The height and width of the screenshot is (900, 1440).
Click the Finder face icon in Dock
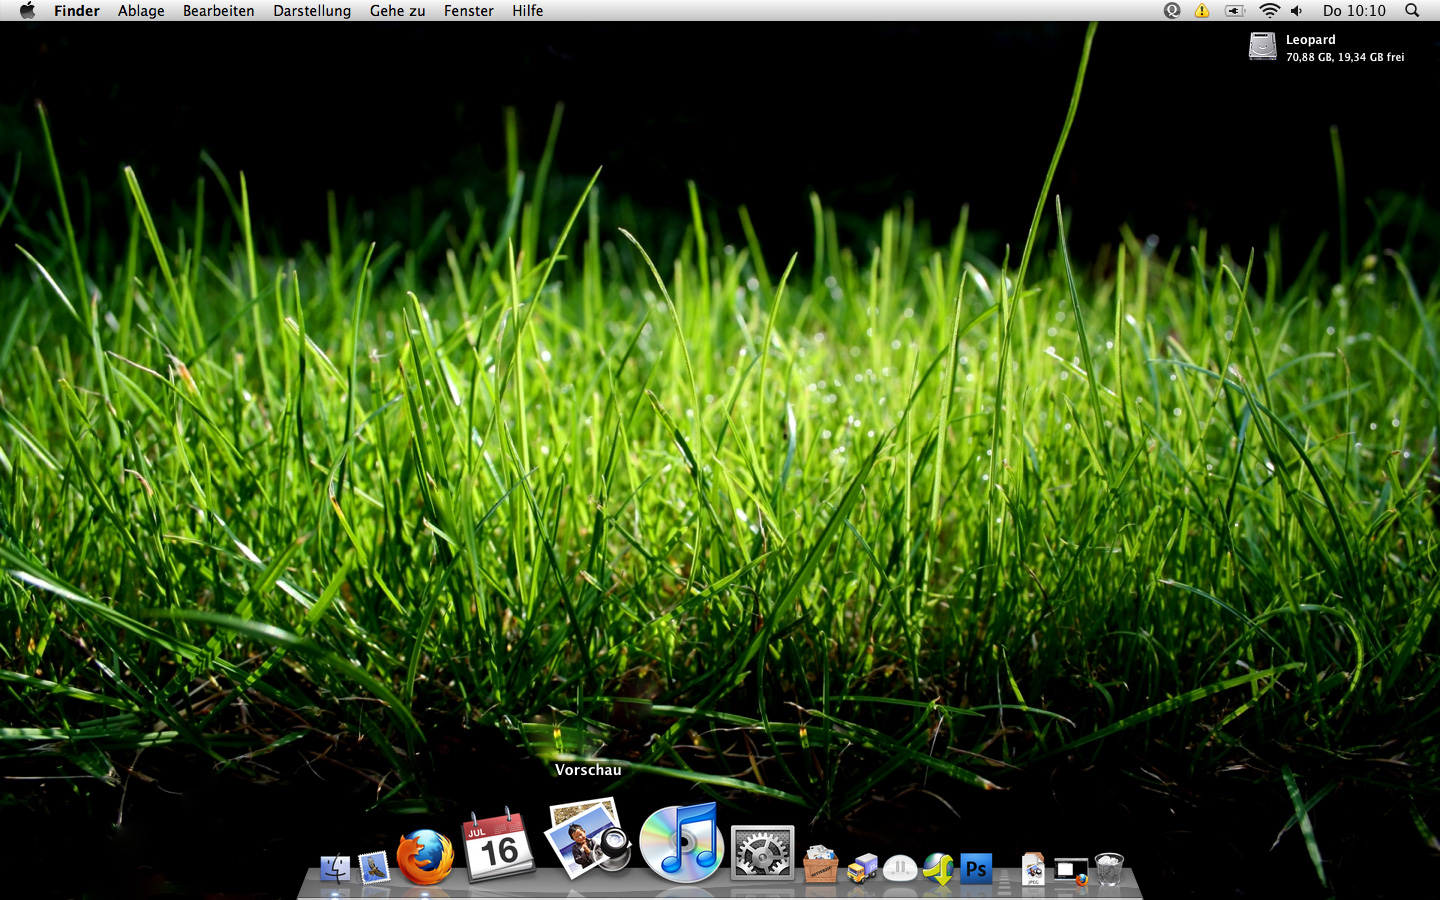coord(335,868)
